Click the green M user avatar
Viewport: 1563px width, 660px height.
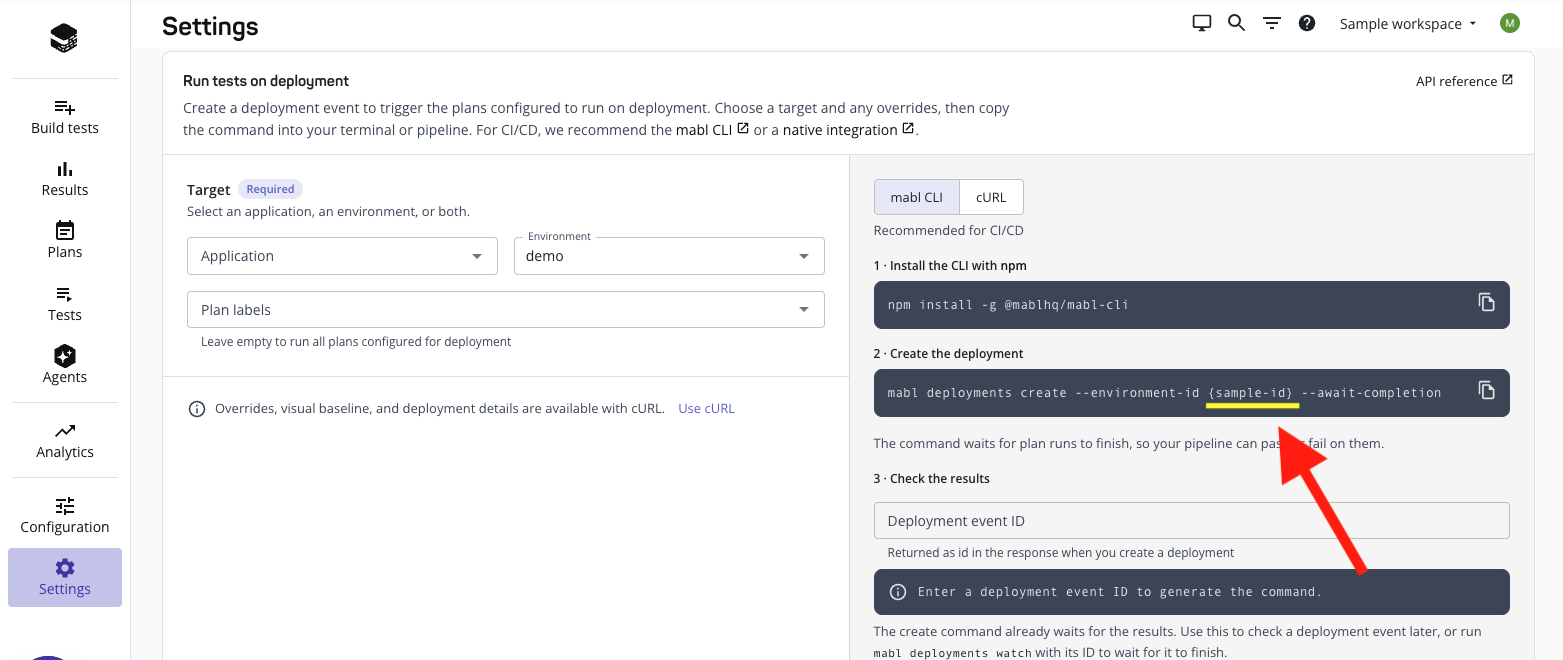pyautogui.click(x=1509, y=23)
